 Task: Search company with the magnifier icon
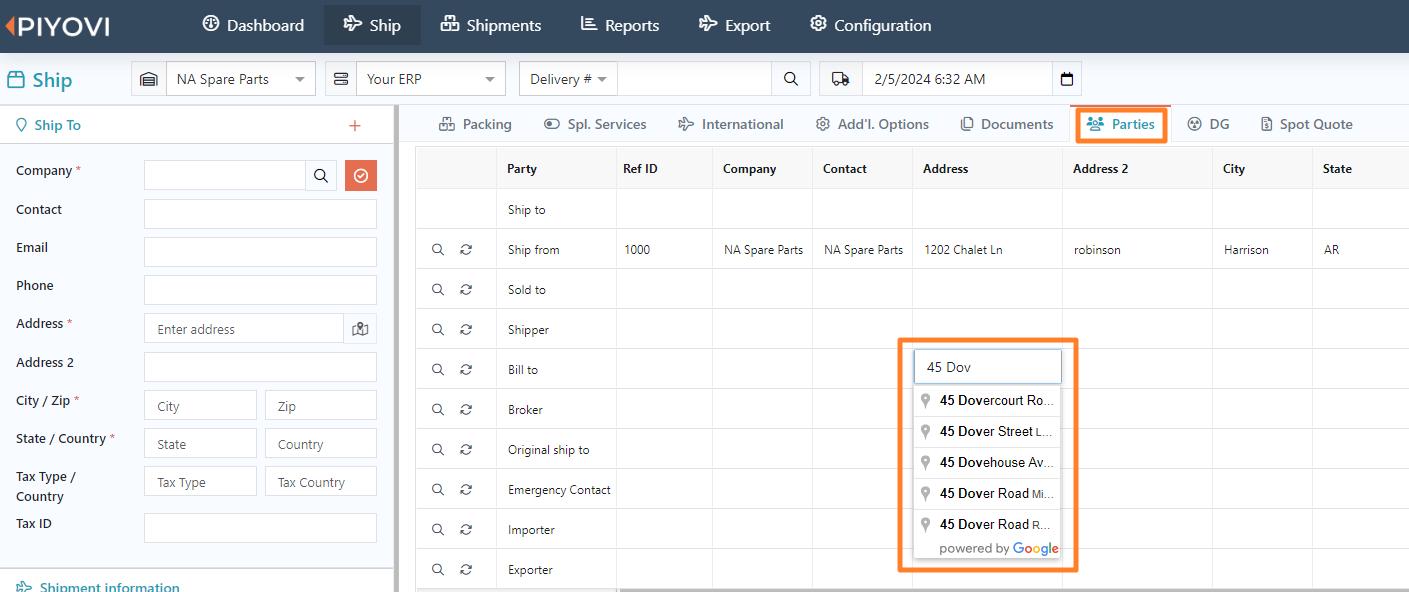click(321, 175)
